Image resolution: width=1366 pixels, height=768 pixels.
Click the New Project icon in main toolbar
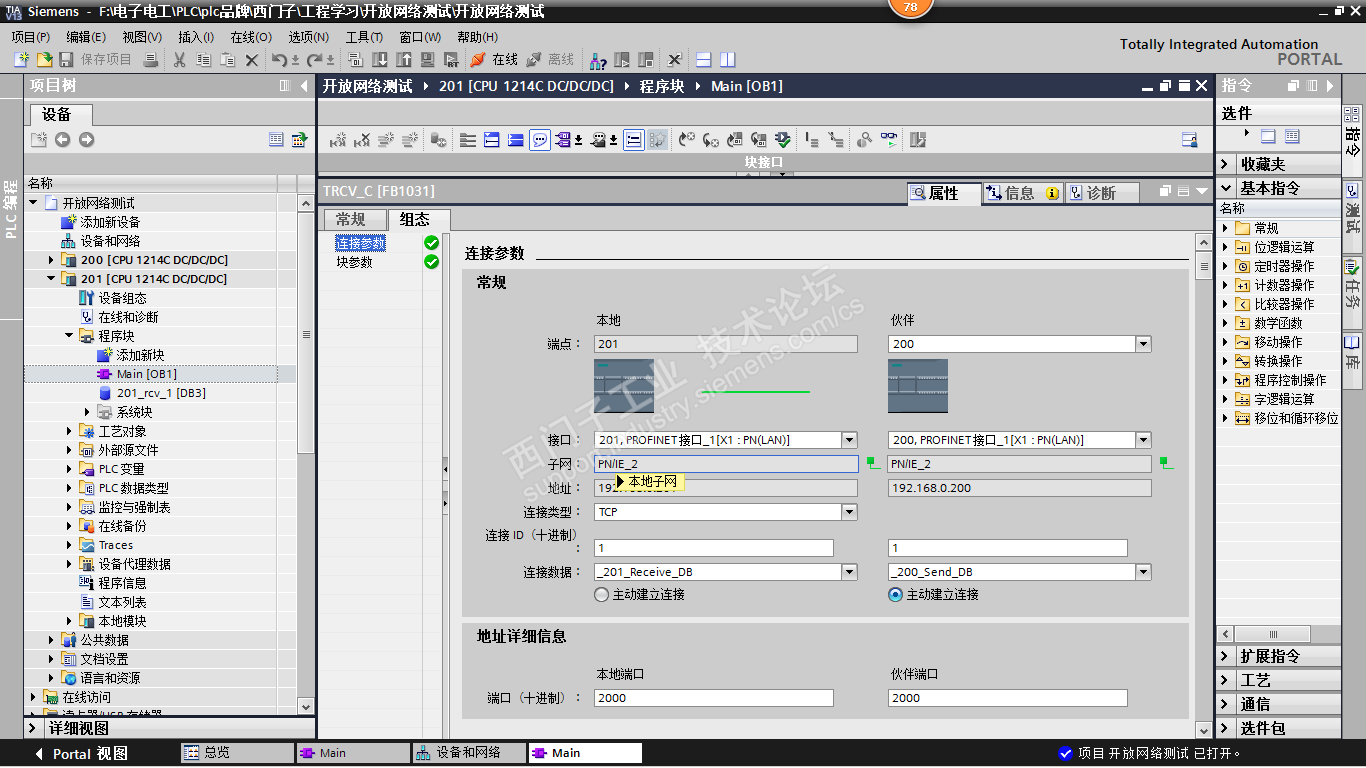20,60
